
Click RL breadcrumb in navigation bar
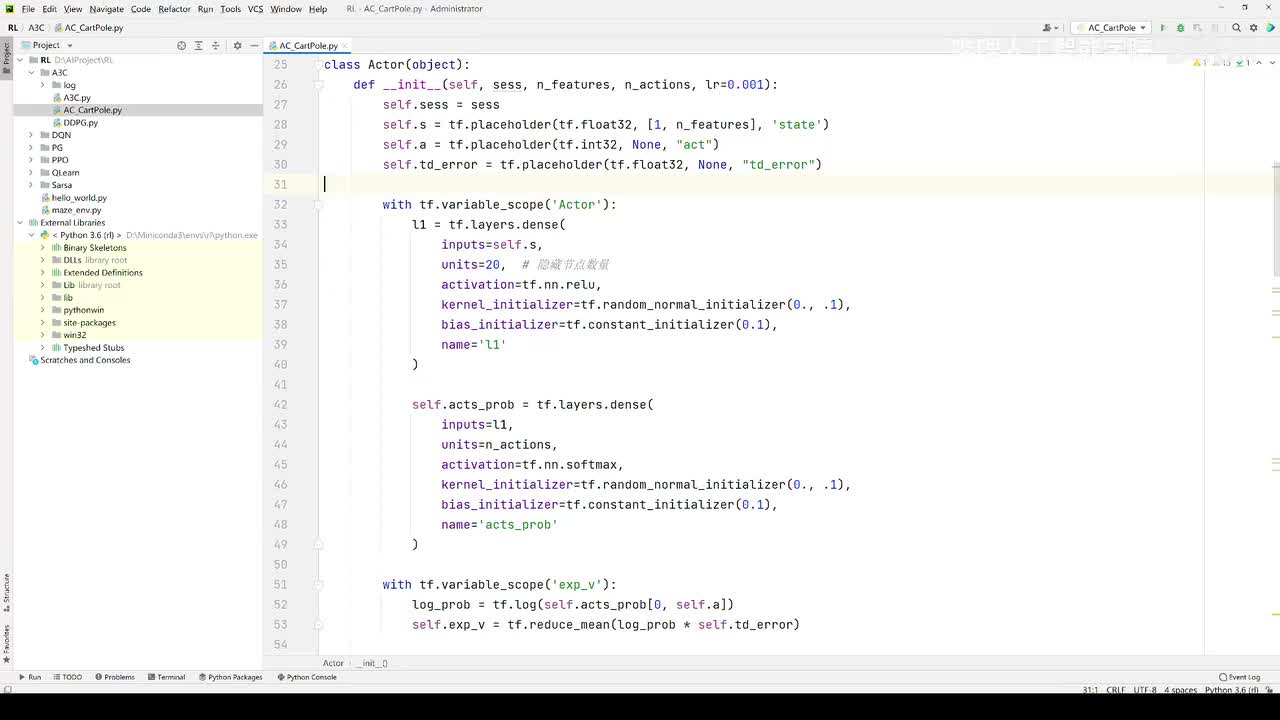[13, 28]
